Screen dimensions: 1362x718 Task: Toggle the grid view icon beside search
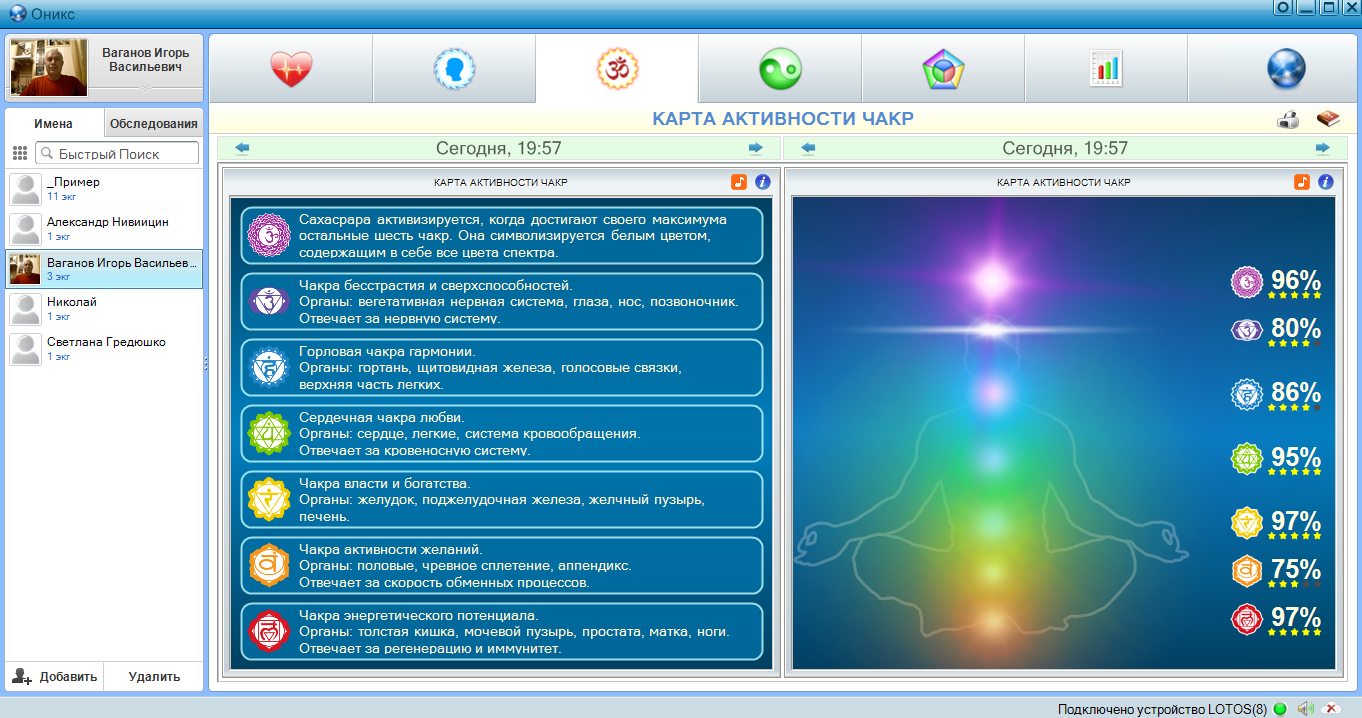pyautogui.click(x=20, y=153)
